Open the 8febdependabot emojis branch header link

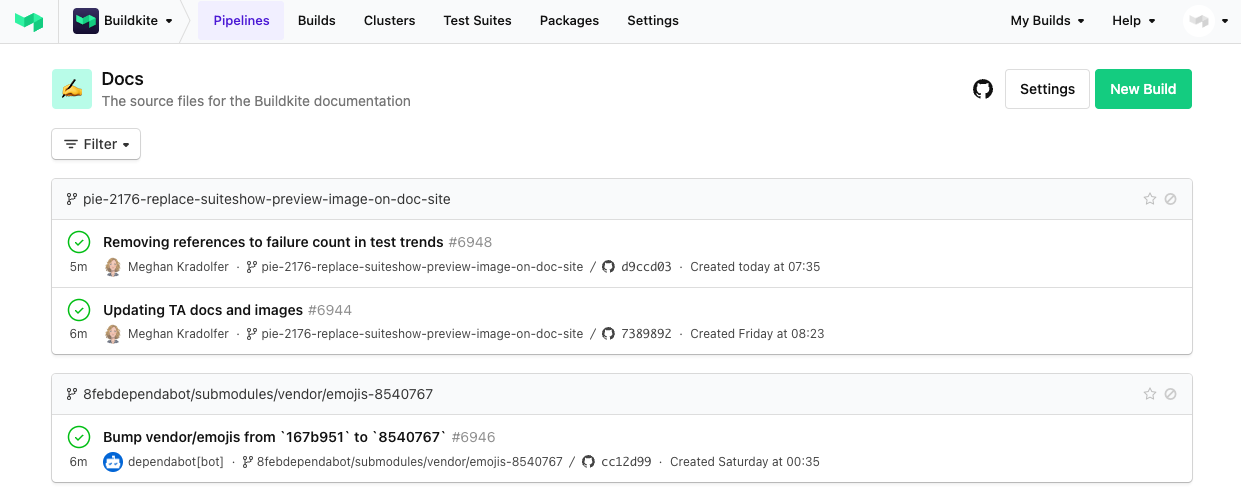(x=250, y=394)
